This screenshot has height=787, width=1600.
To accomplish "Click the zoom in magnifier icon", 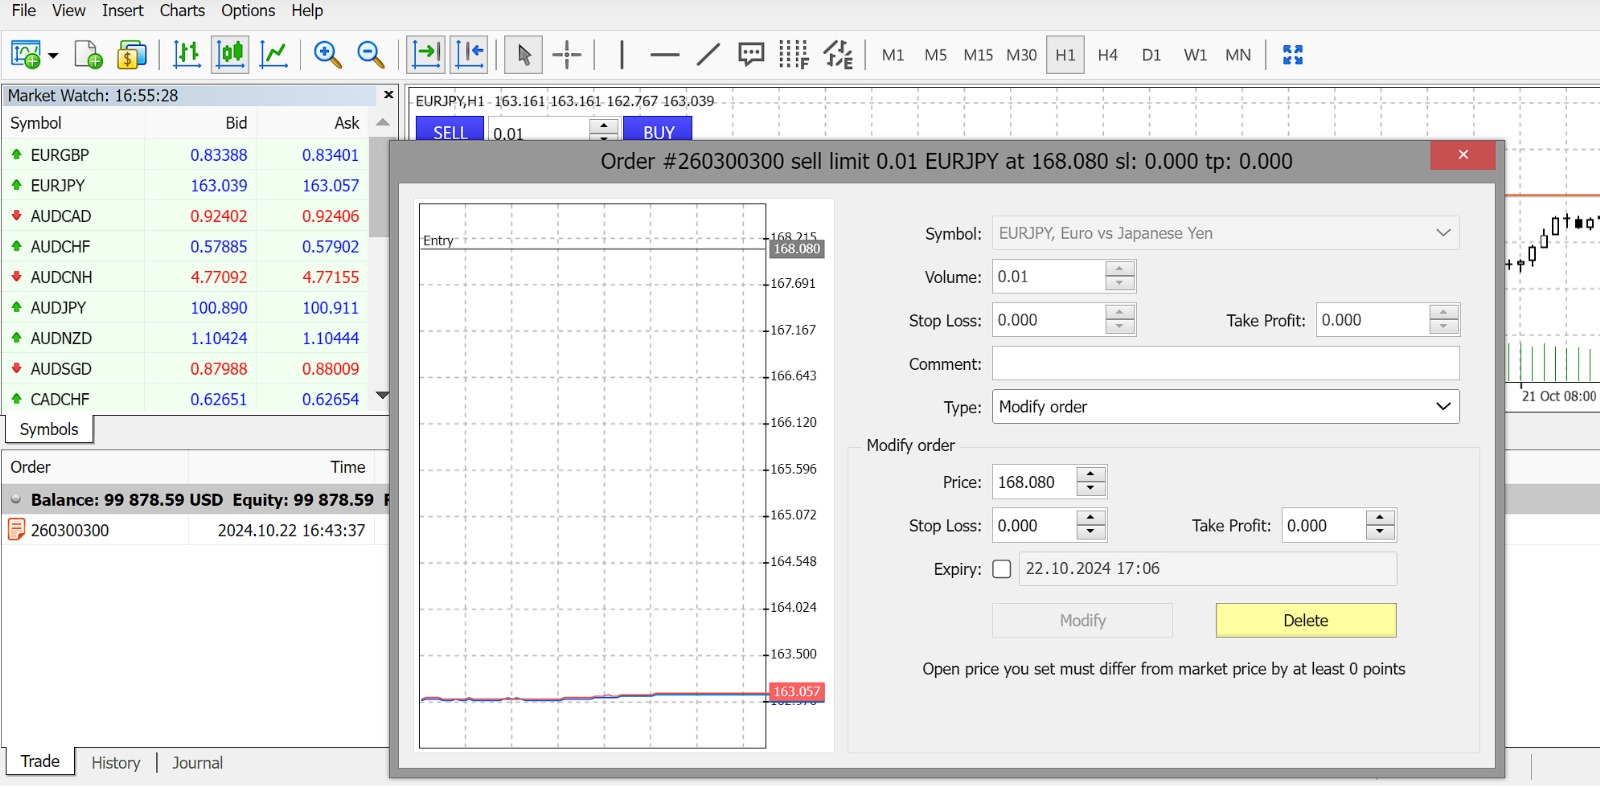I will [327, 54].
